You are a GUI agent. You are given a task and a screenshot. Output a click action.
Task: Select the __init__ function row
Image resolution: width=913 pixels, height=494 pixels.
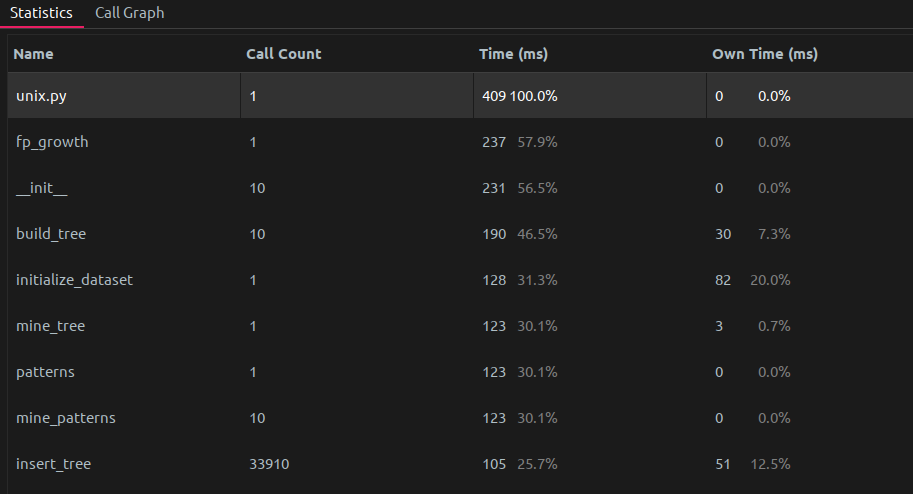[x=460, y=188]
